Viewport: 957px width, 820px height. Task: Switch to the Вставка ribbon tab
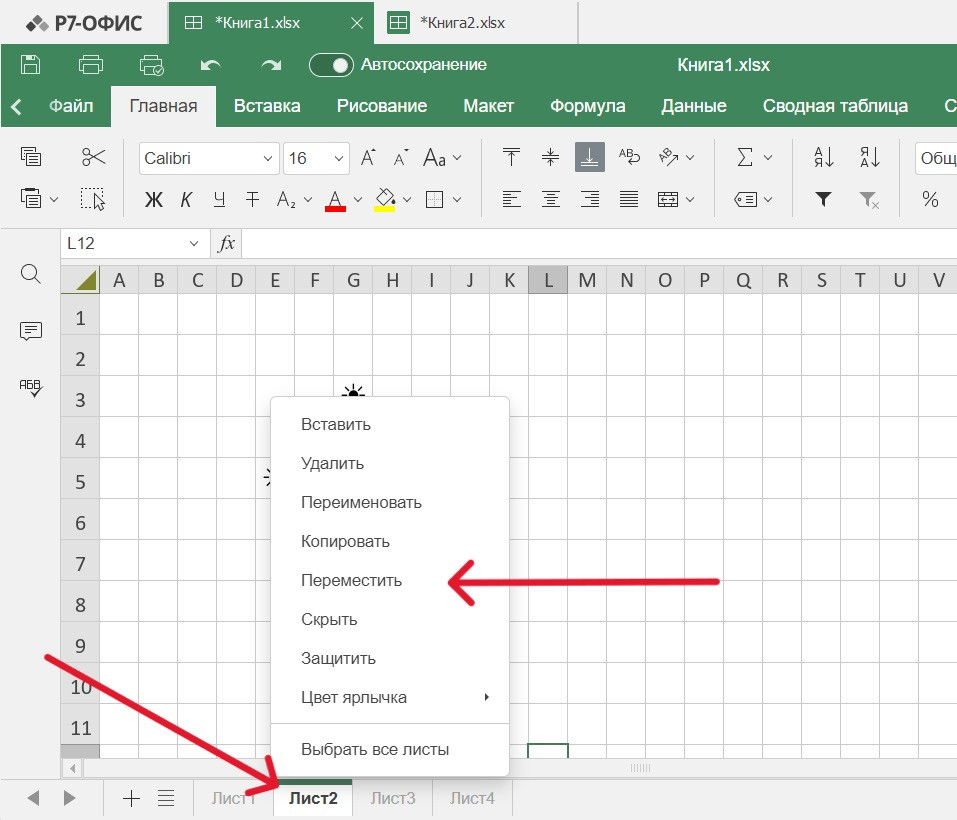coord(267,106)
